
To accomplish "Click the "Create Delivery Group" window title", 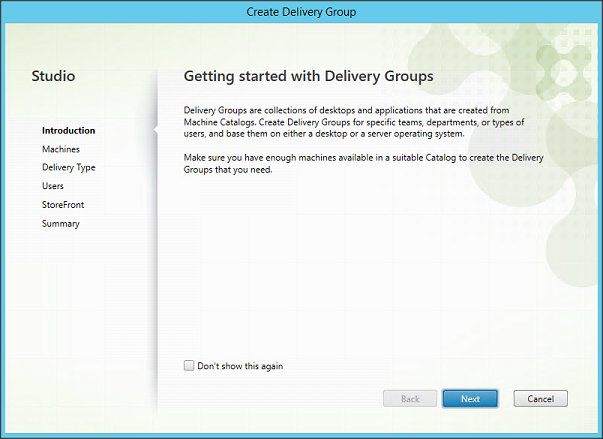I will (301, 12).
